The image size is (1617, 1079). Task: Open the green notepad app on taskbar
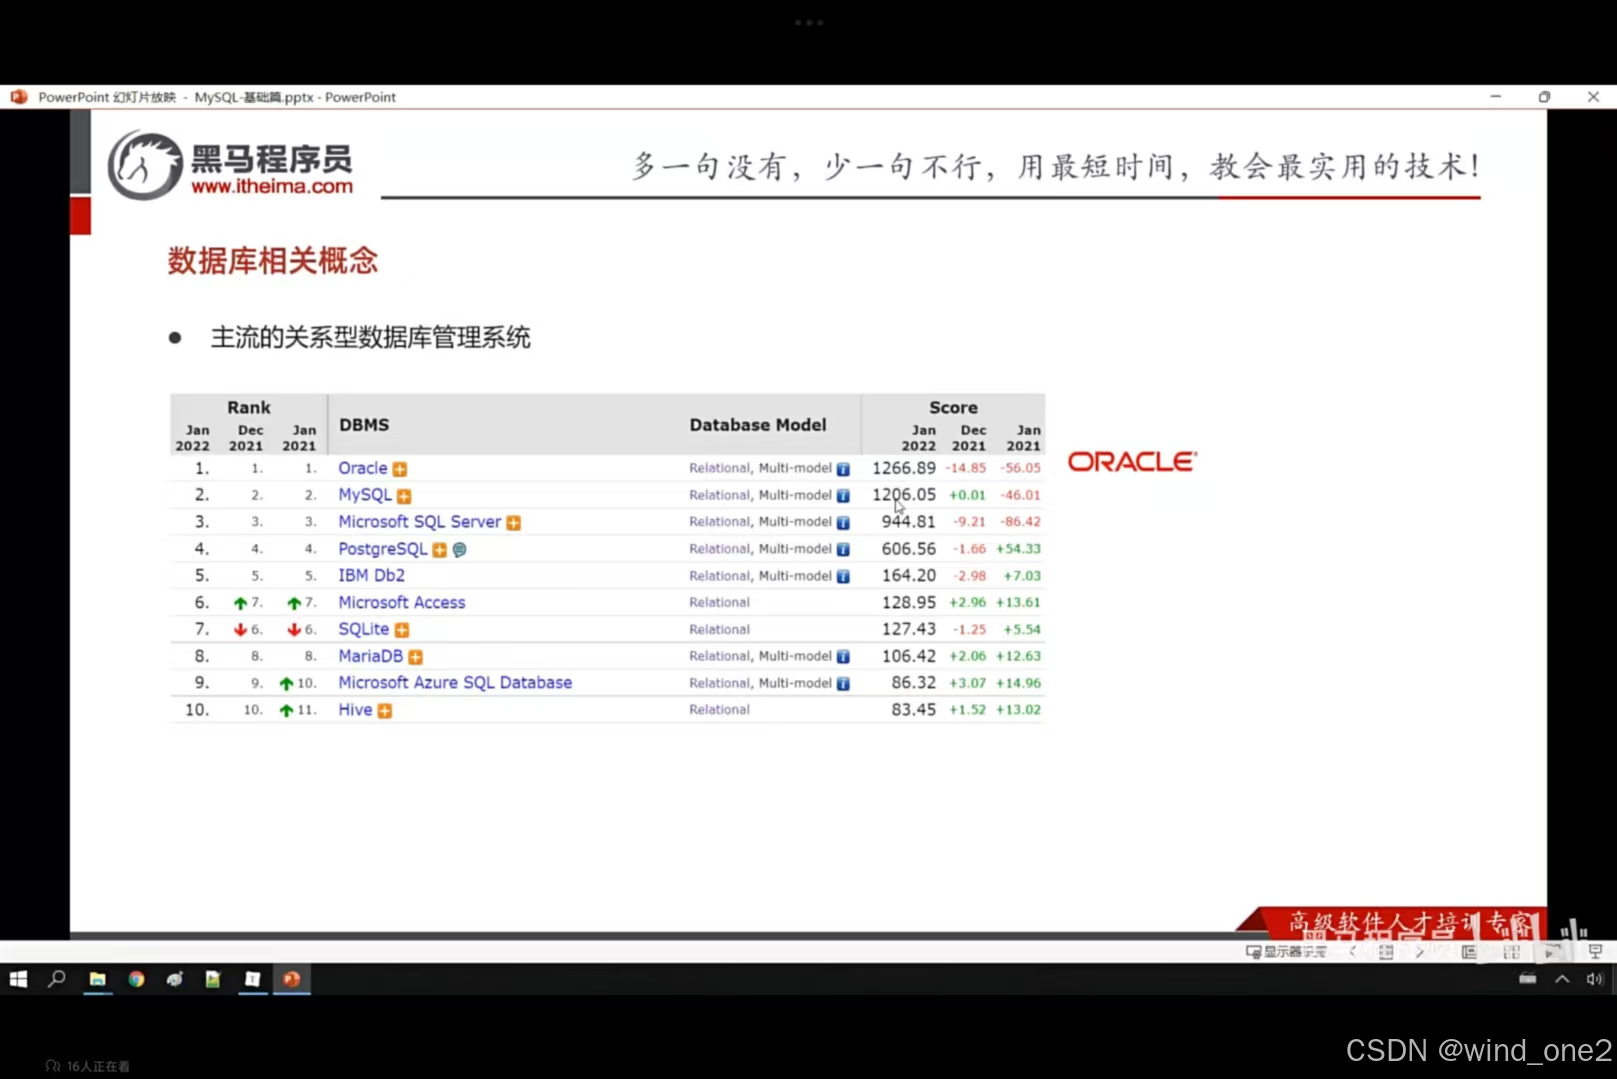click(x=213, y=979)
